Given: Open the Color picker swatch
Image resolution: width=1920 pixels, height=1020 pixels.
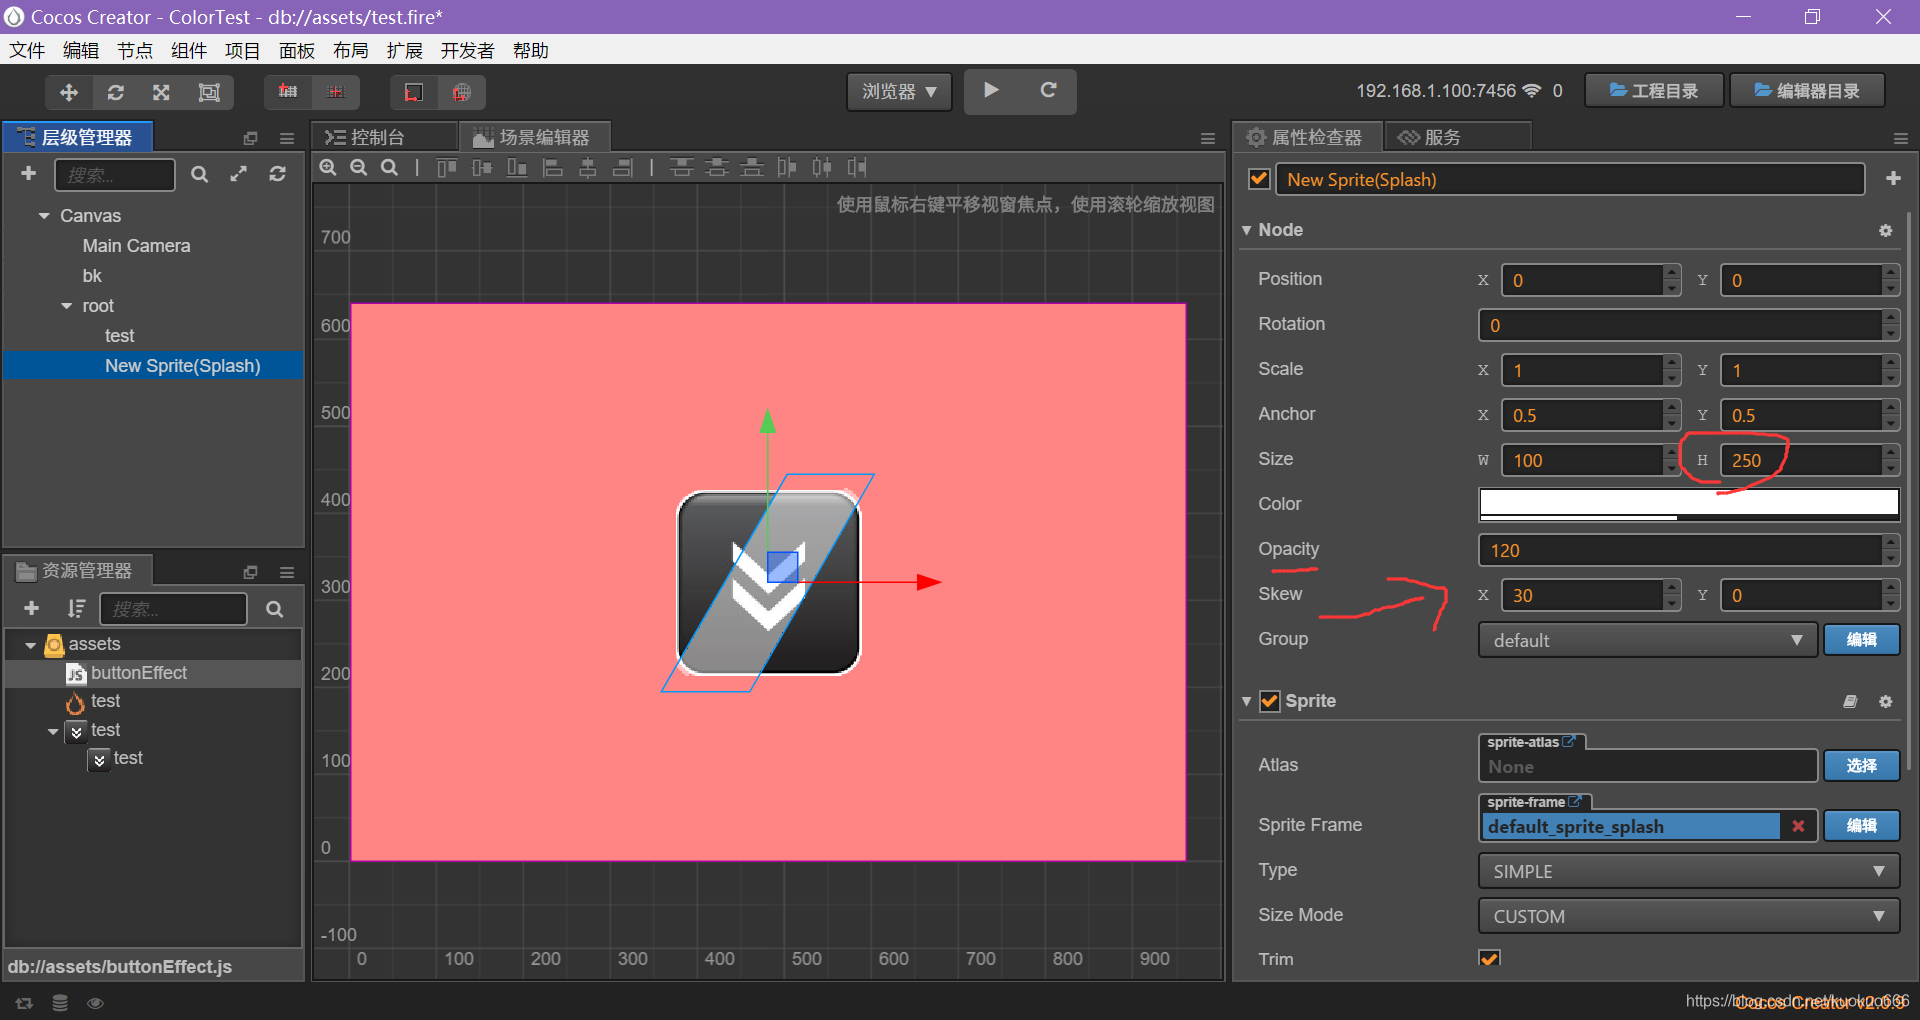Looking at the screenshot, I should pos(1688,504).
